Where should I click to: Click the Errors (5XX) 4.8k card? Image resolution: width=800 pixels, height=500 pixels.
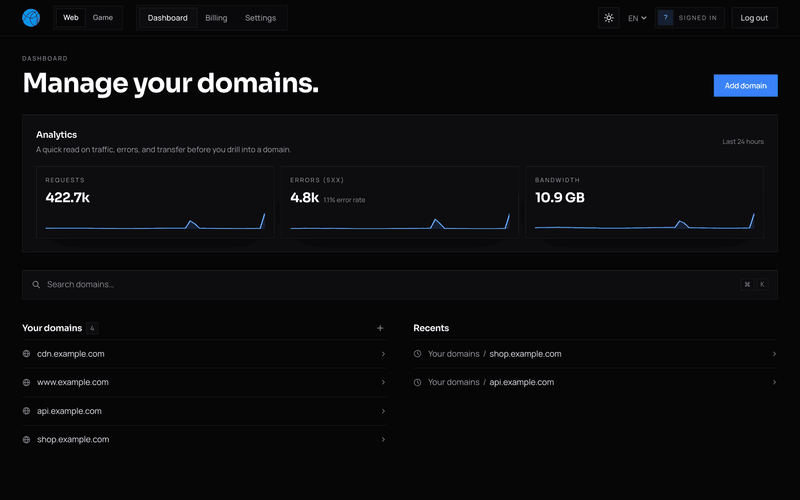click(400, 202)
